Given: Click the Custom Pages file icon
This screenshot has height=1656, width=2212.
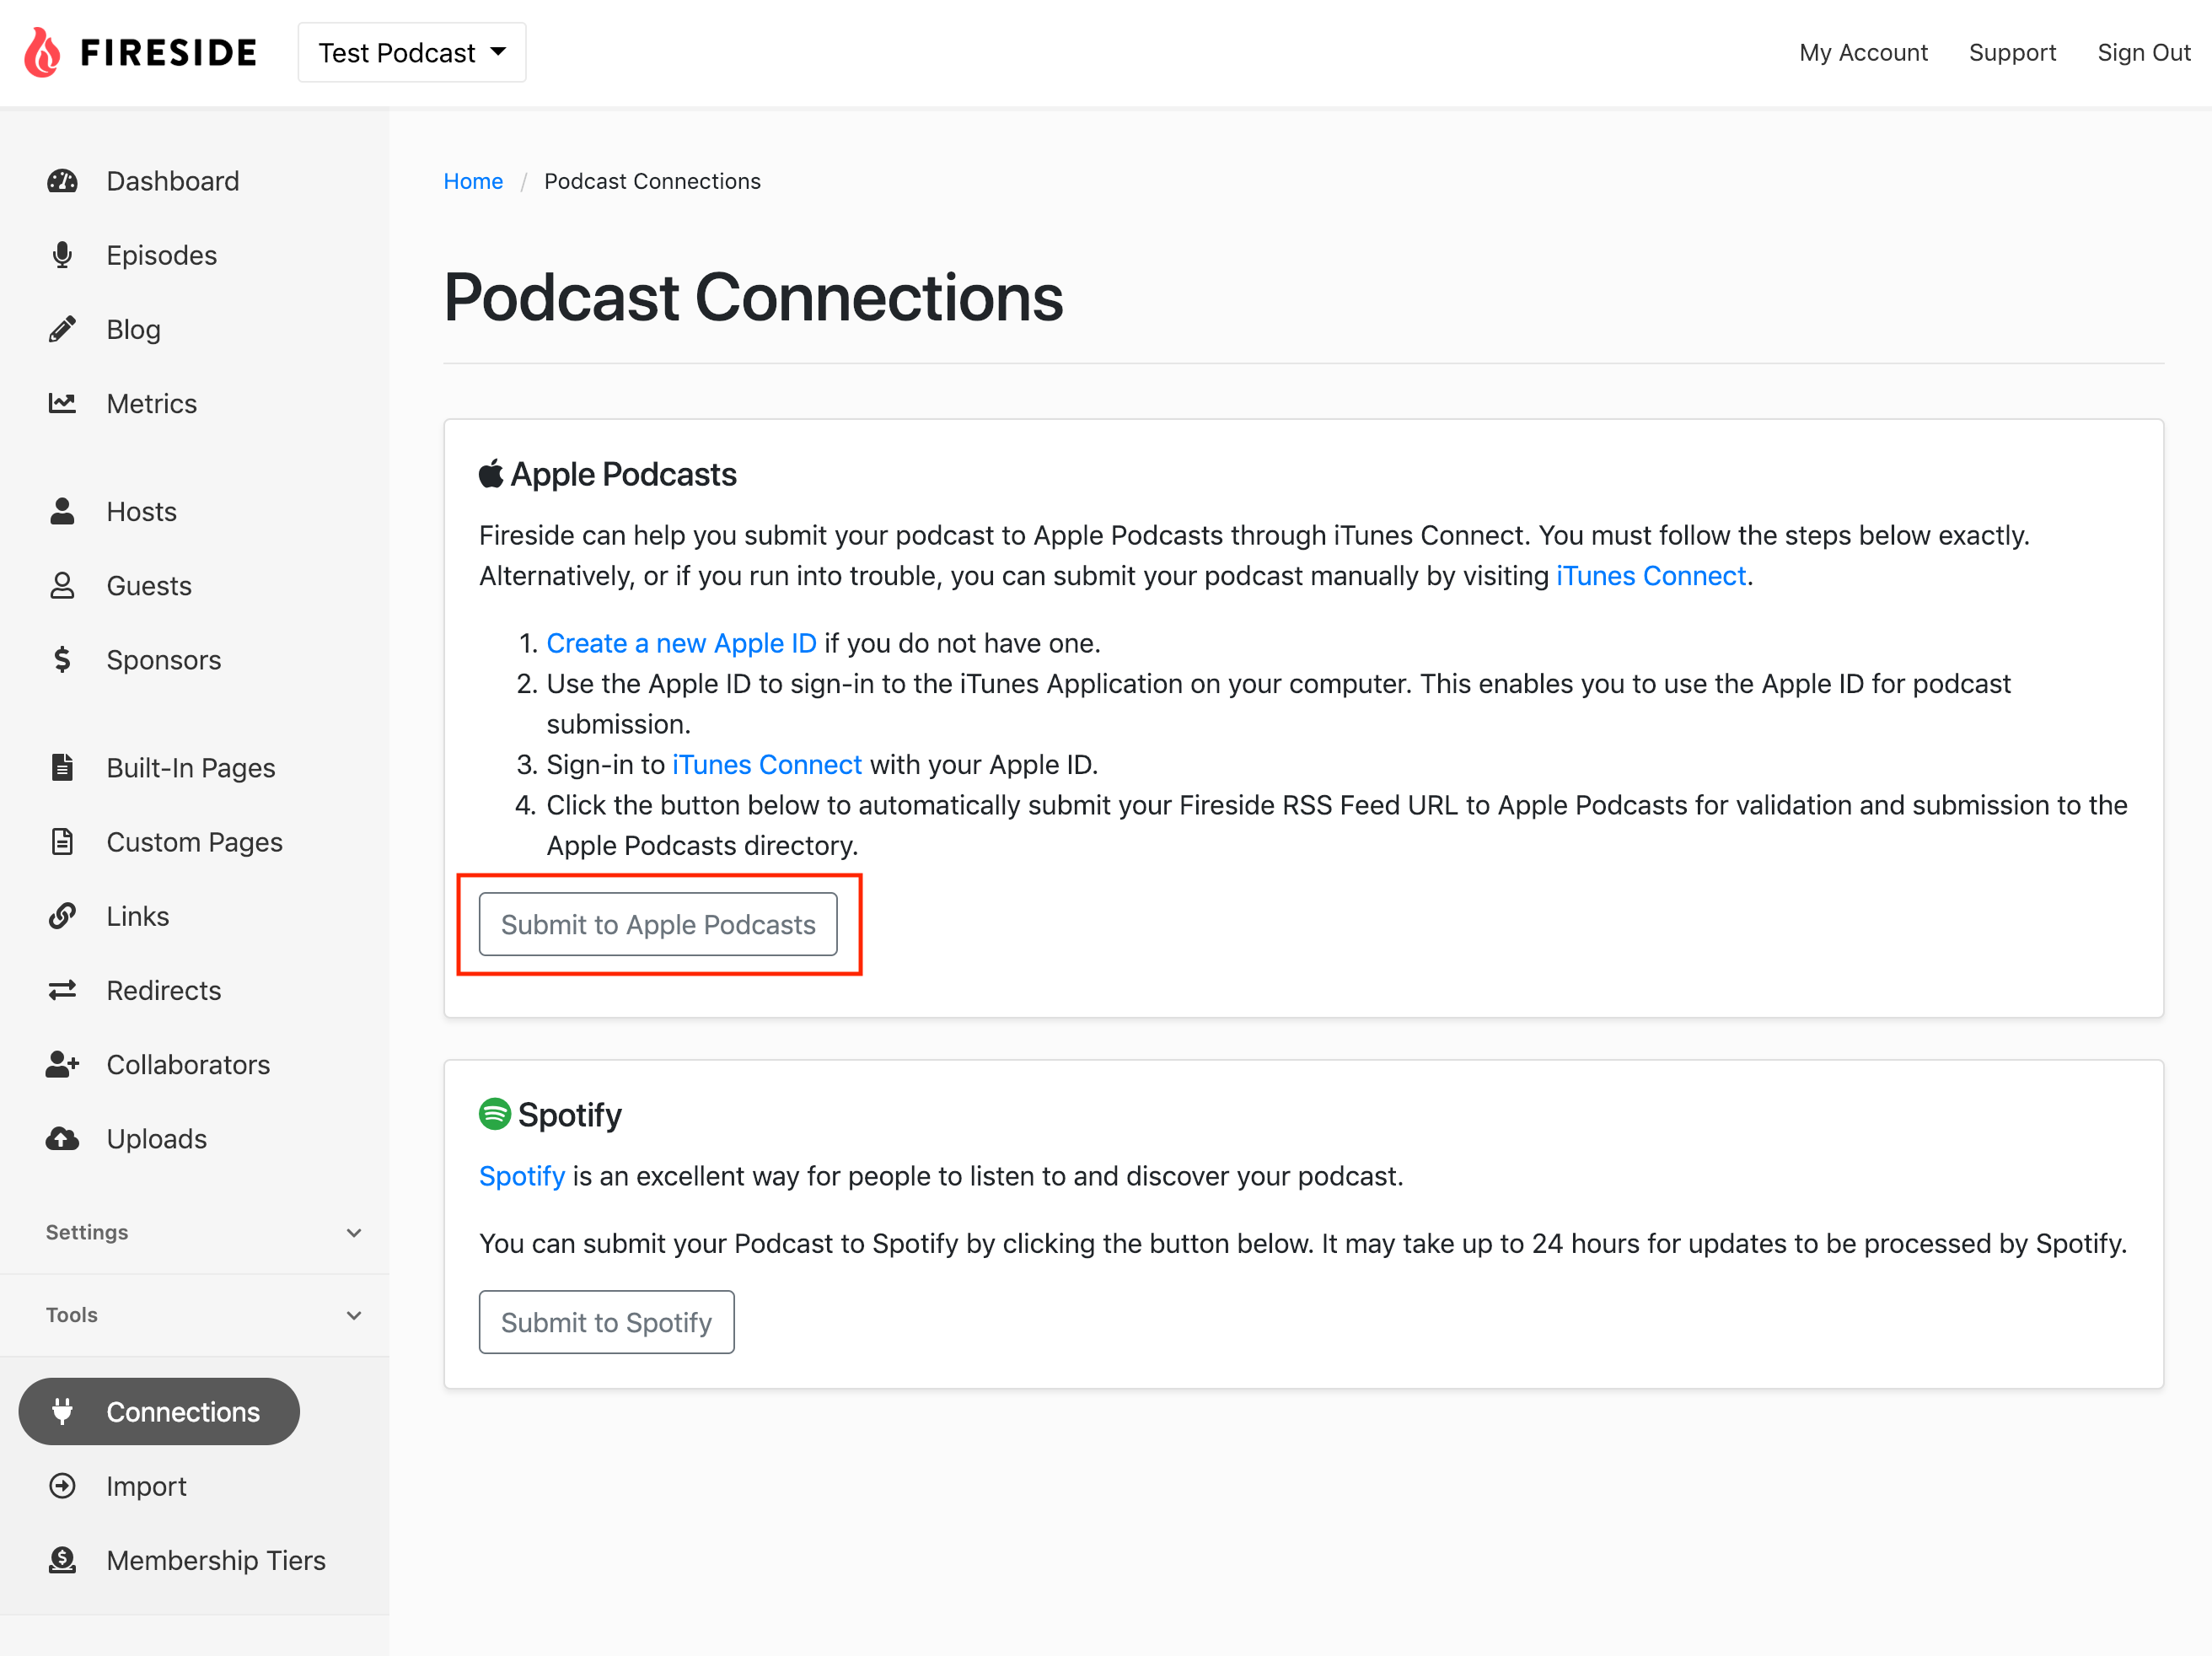Looking at the screenshot, I should click(62, 841).
